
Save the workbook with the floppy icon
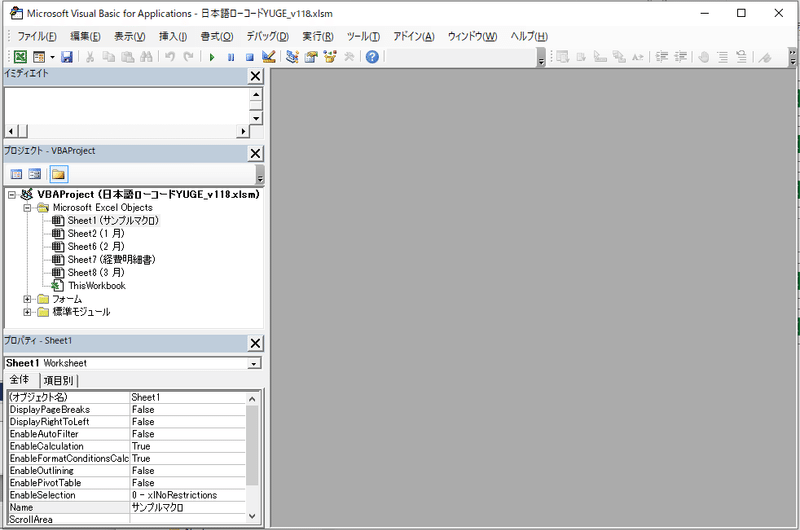click(x=67, y=57)
